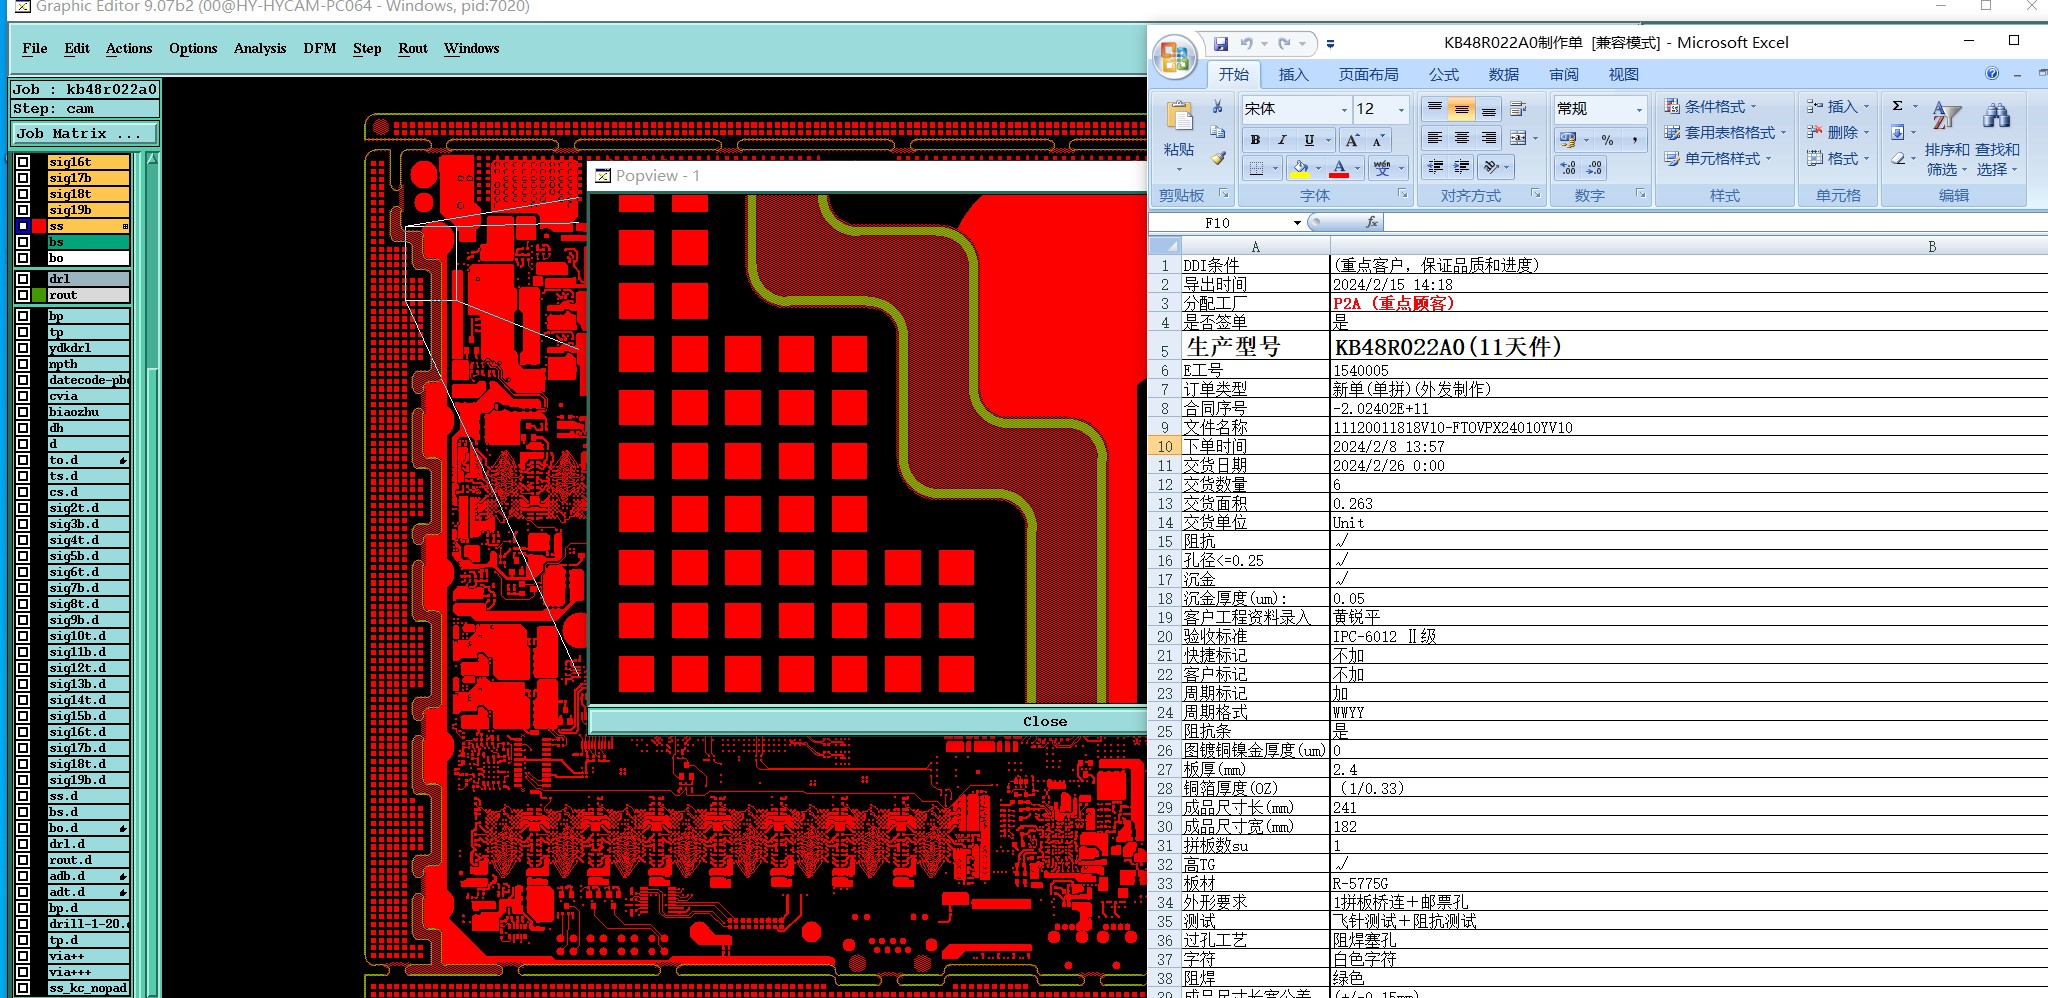Apply the yellow fill color in Excel
The image size is (2048, 998).
[1300, 168]
